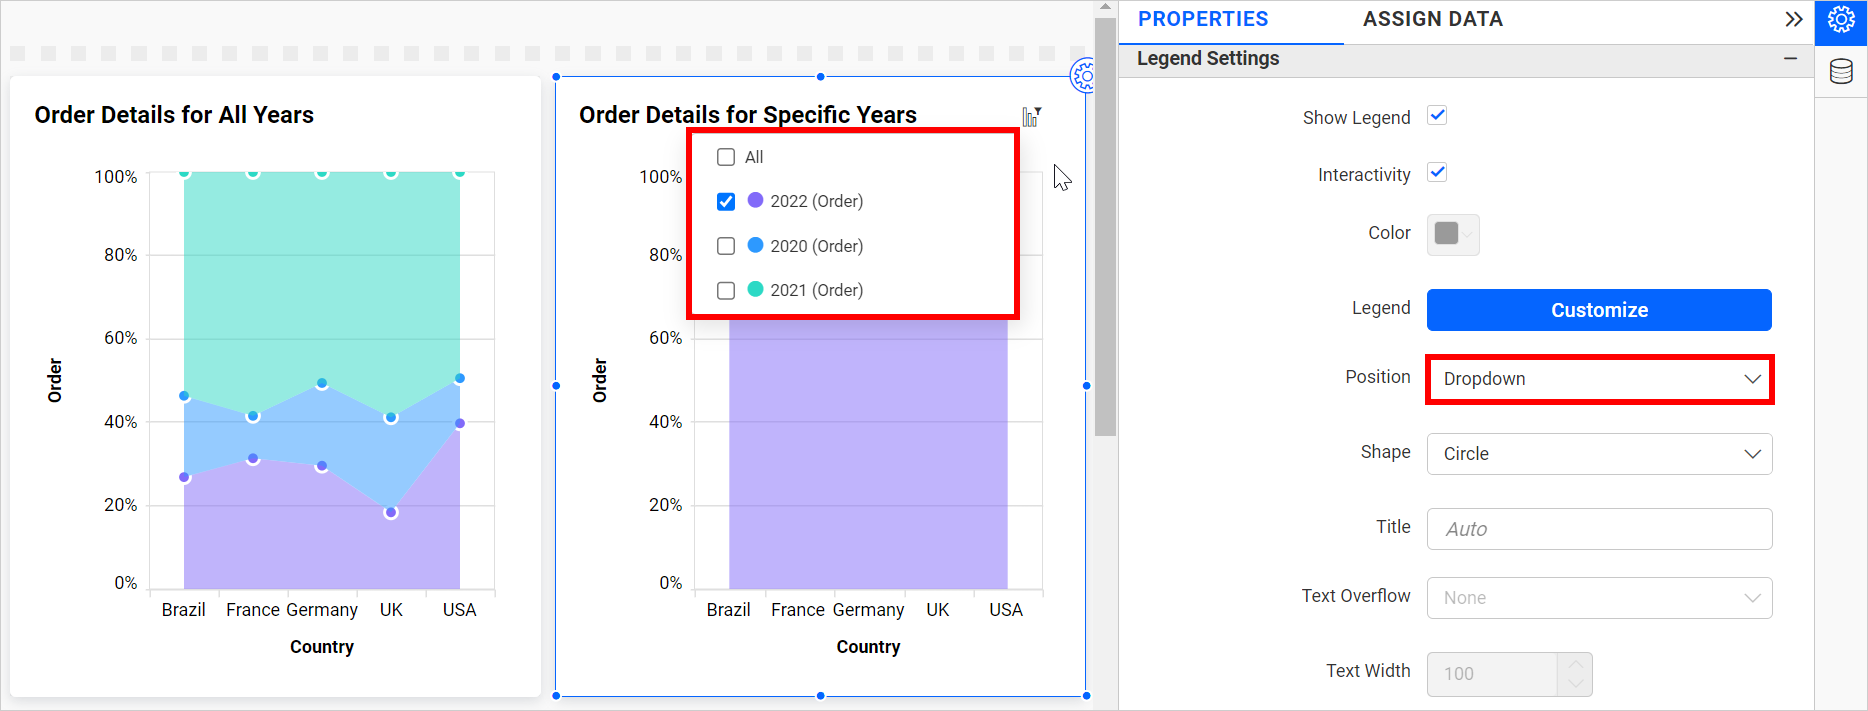Click the data source database icon
The width and height of the screenshot is (1868, 711).
pyautogui.click(x=1841, y=72)
